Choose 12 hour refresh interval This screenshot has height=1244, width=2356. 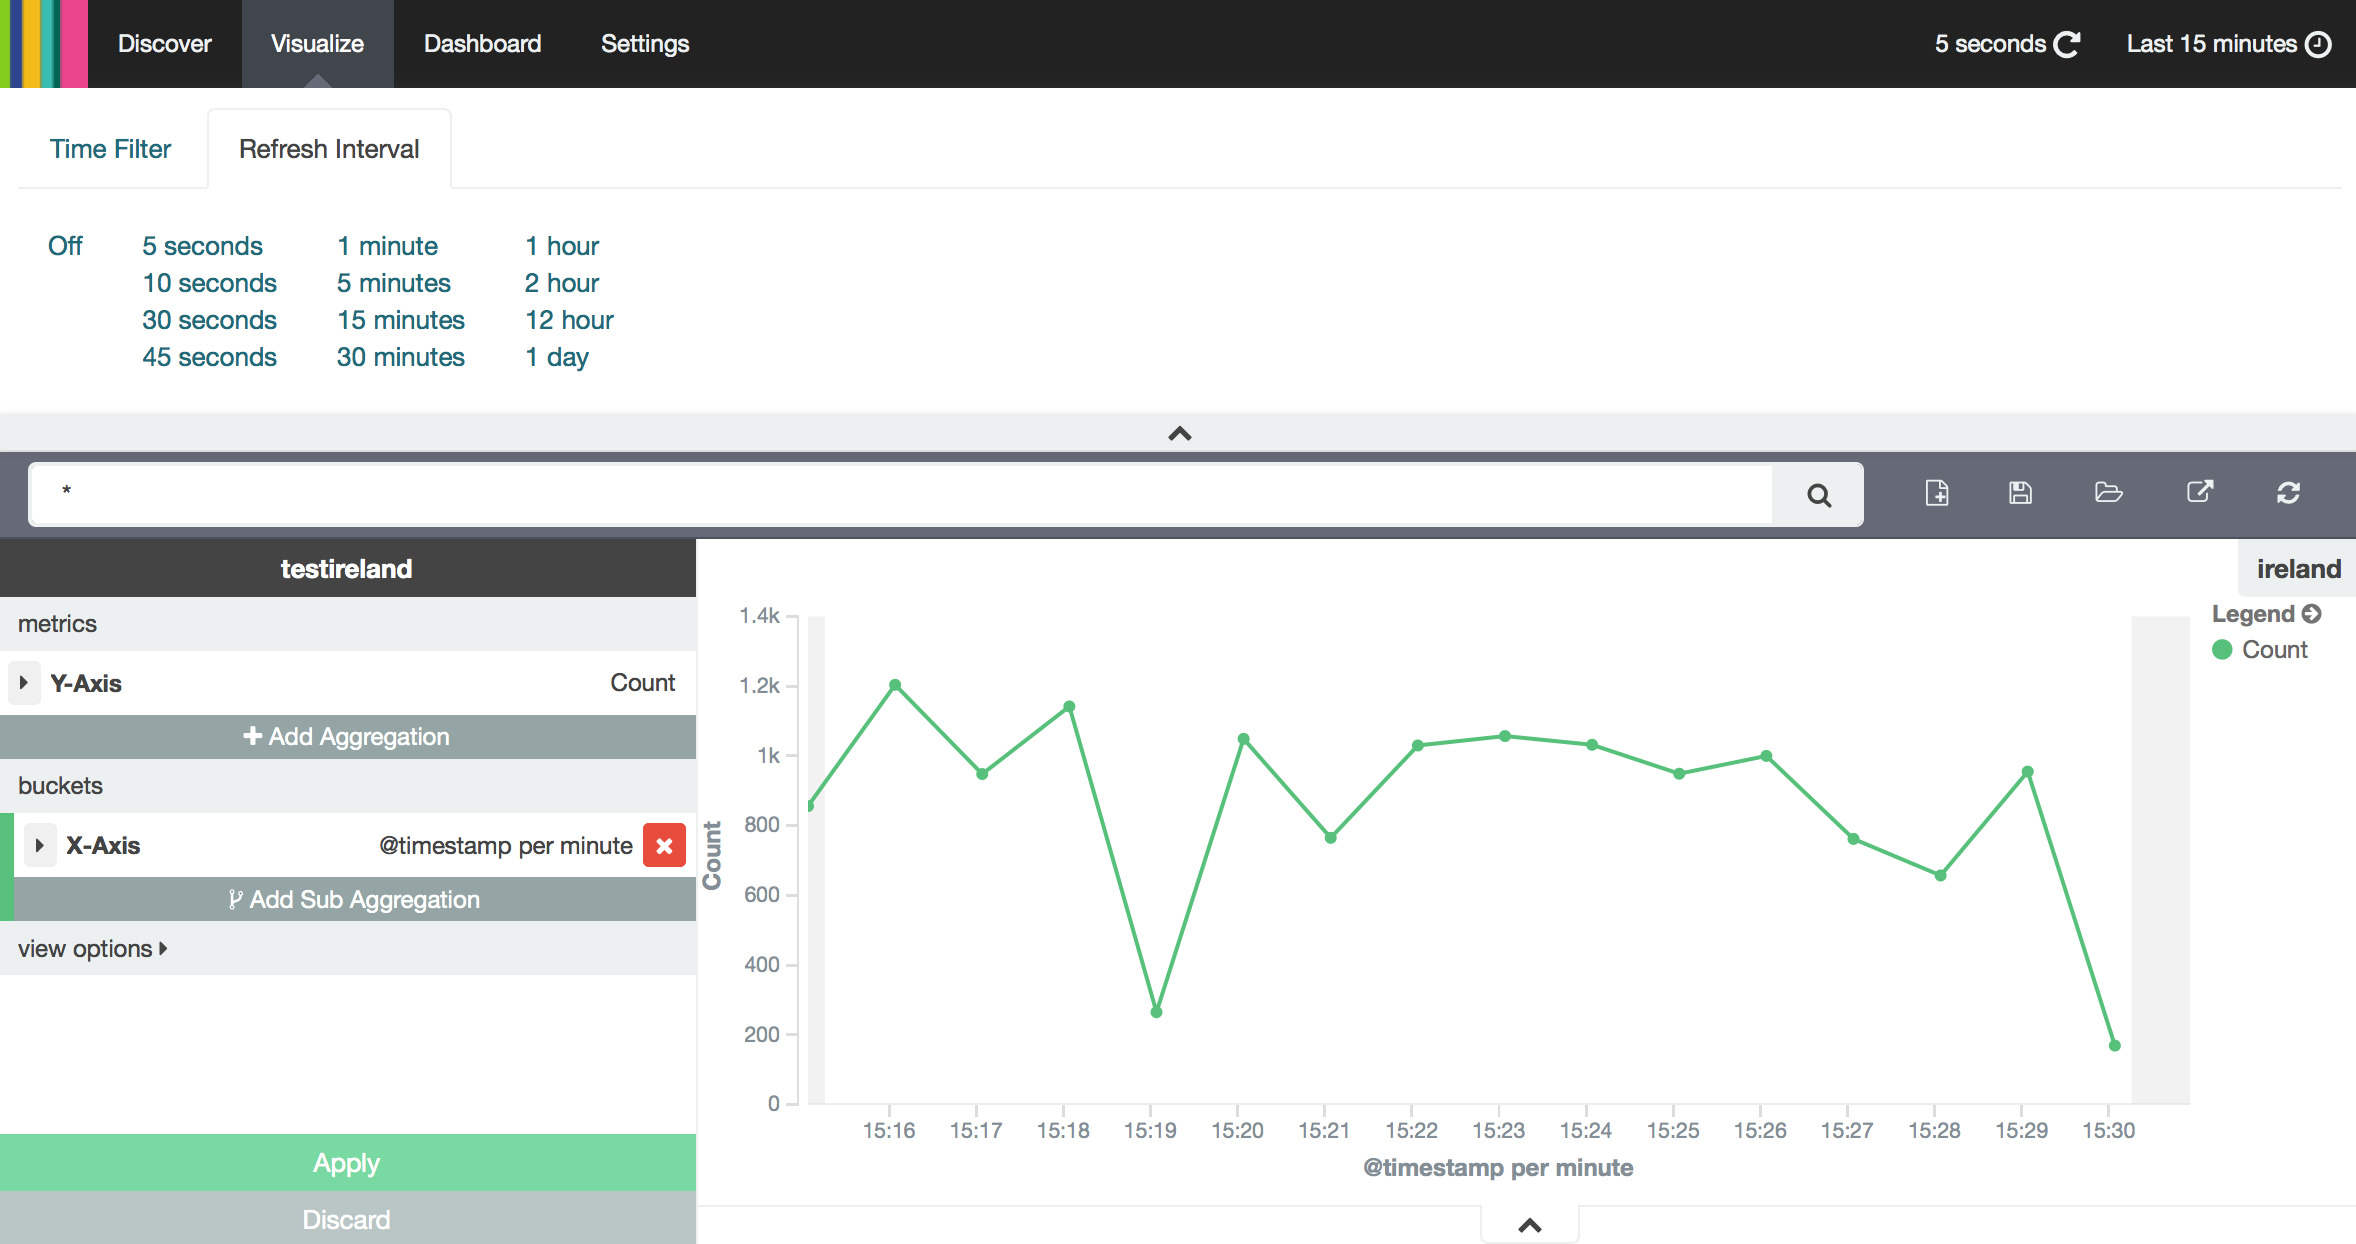(x=569, y=320)
